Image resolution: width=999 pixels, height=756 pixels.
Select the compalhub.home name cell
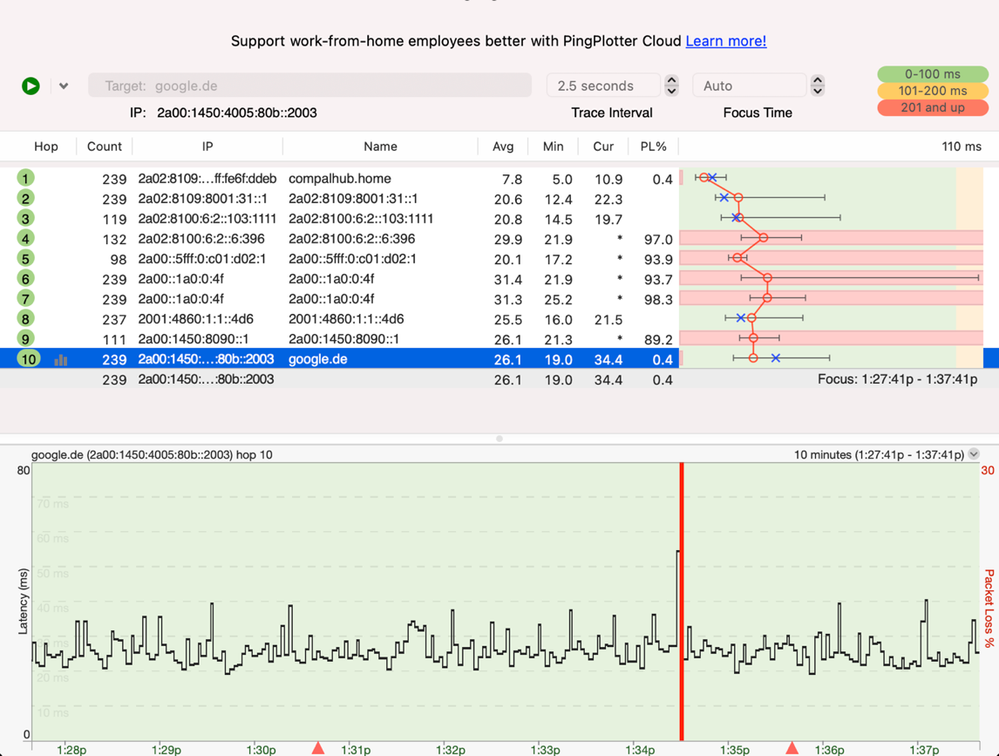point(340,179)
